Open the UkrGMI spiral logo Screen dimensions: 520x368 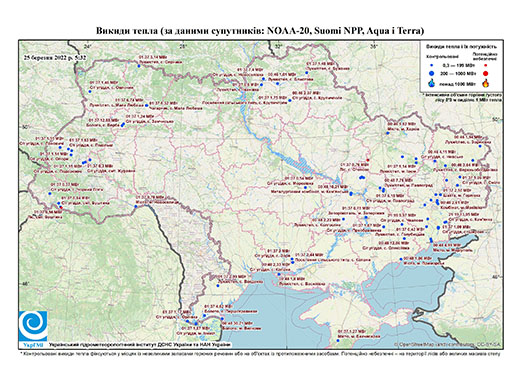point(33,326)
